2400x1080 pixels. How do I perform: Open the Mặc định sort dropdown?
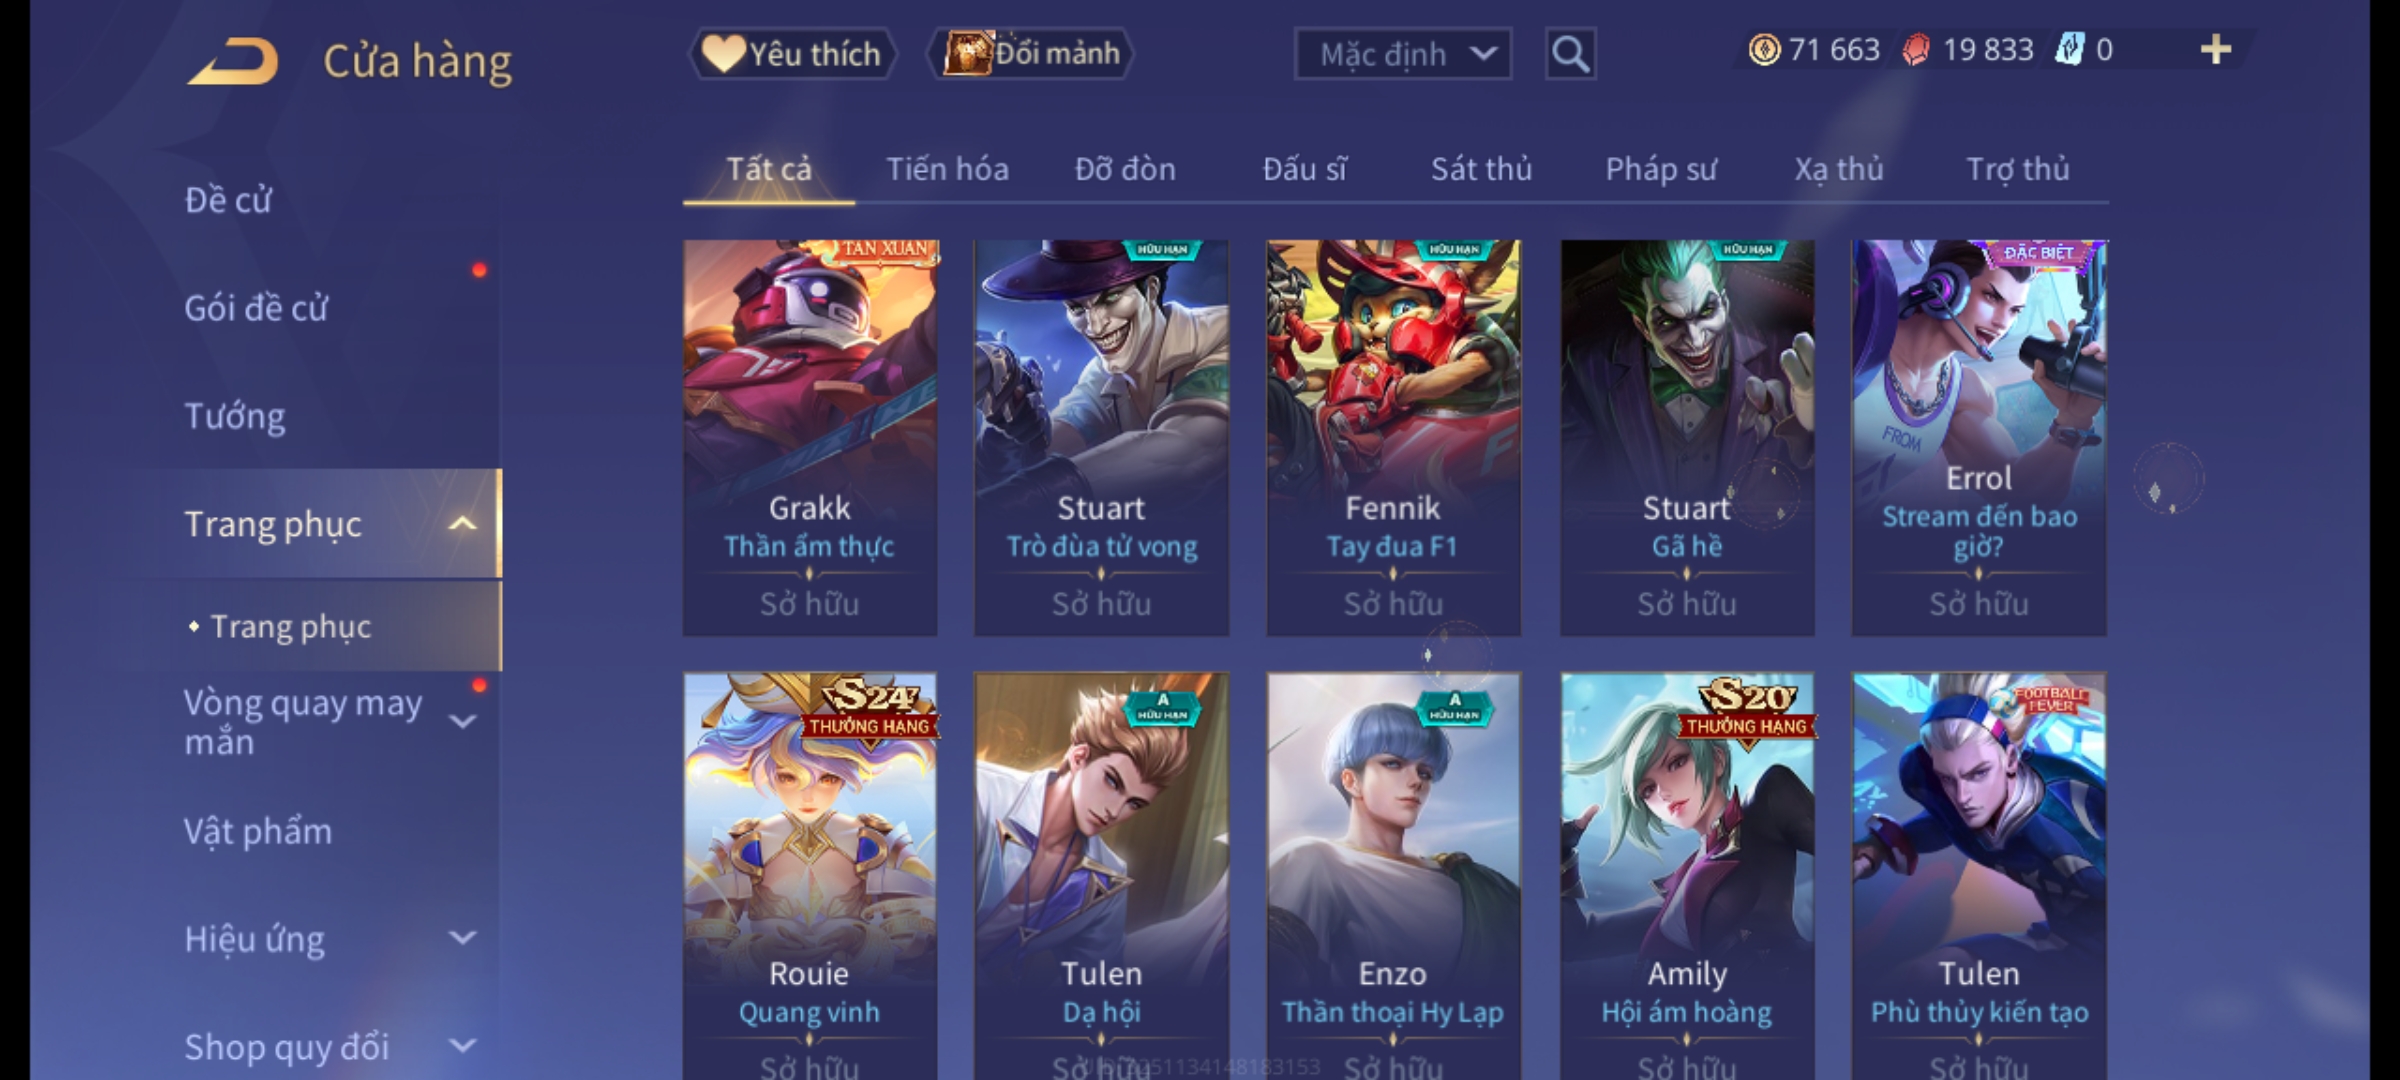point(1402,54)
